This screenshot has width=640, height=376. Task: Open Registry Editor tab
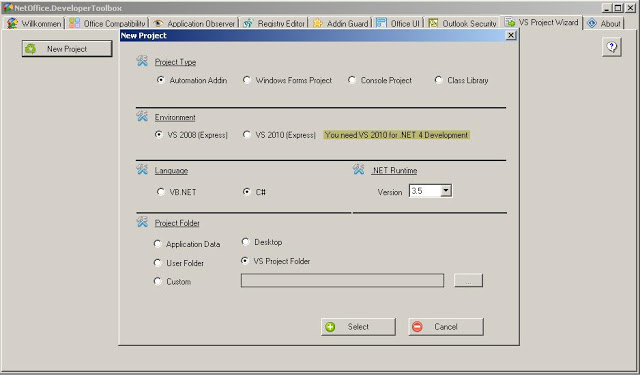pos(274,23)
